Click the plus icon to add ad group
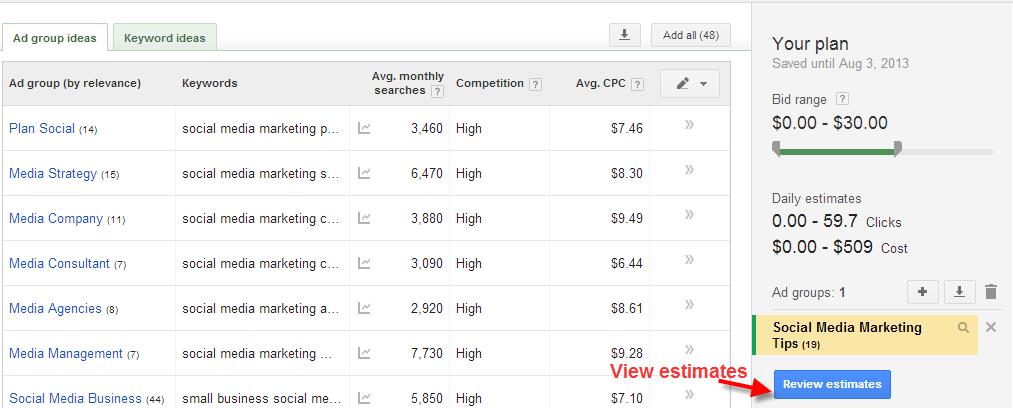The image size is (1013, 408). pos(923,292)
